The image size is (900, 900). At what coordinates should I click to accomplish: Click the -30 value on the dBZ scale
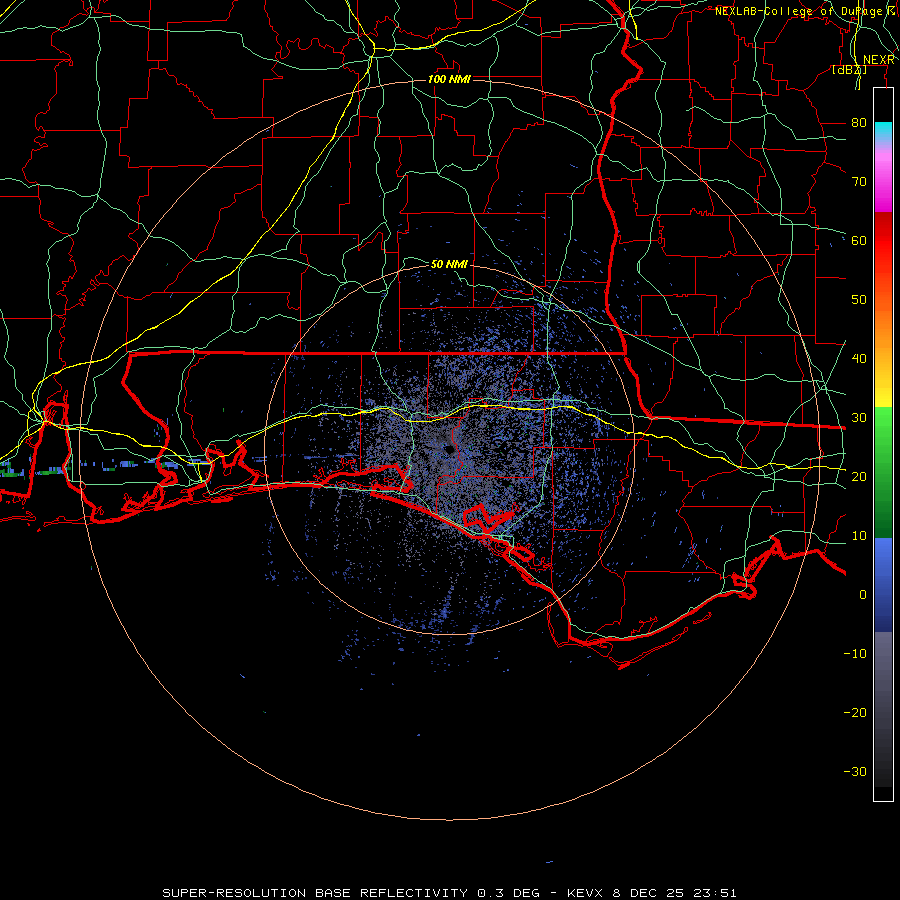pos(855,771)
